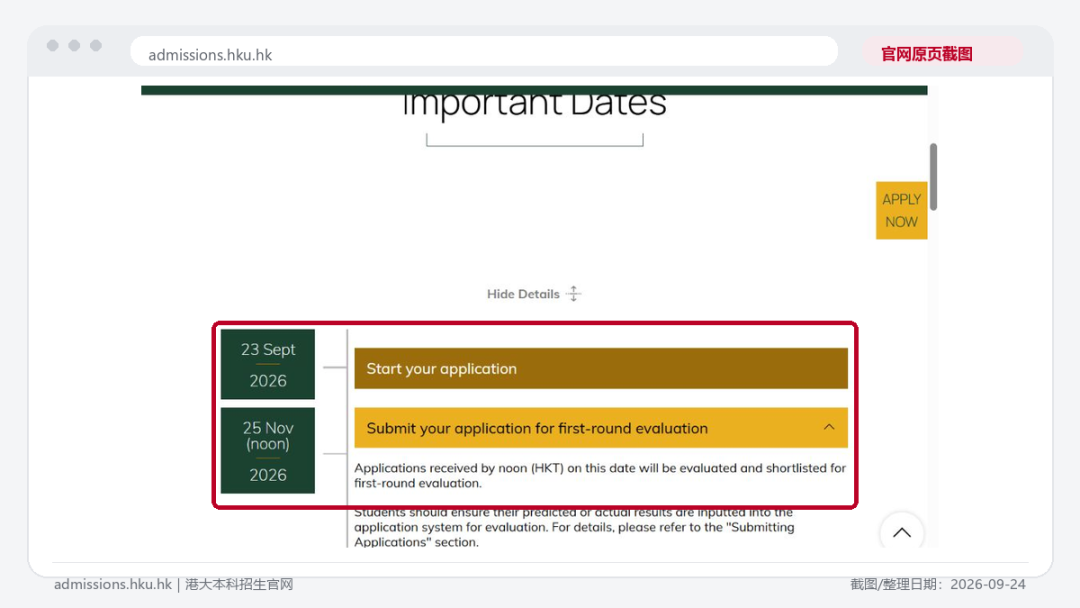Select the 25 Nov (noon) 2026 date box
The height and width of the screenshot is (608, 1080).
coord(268,450)
